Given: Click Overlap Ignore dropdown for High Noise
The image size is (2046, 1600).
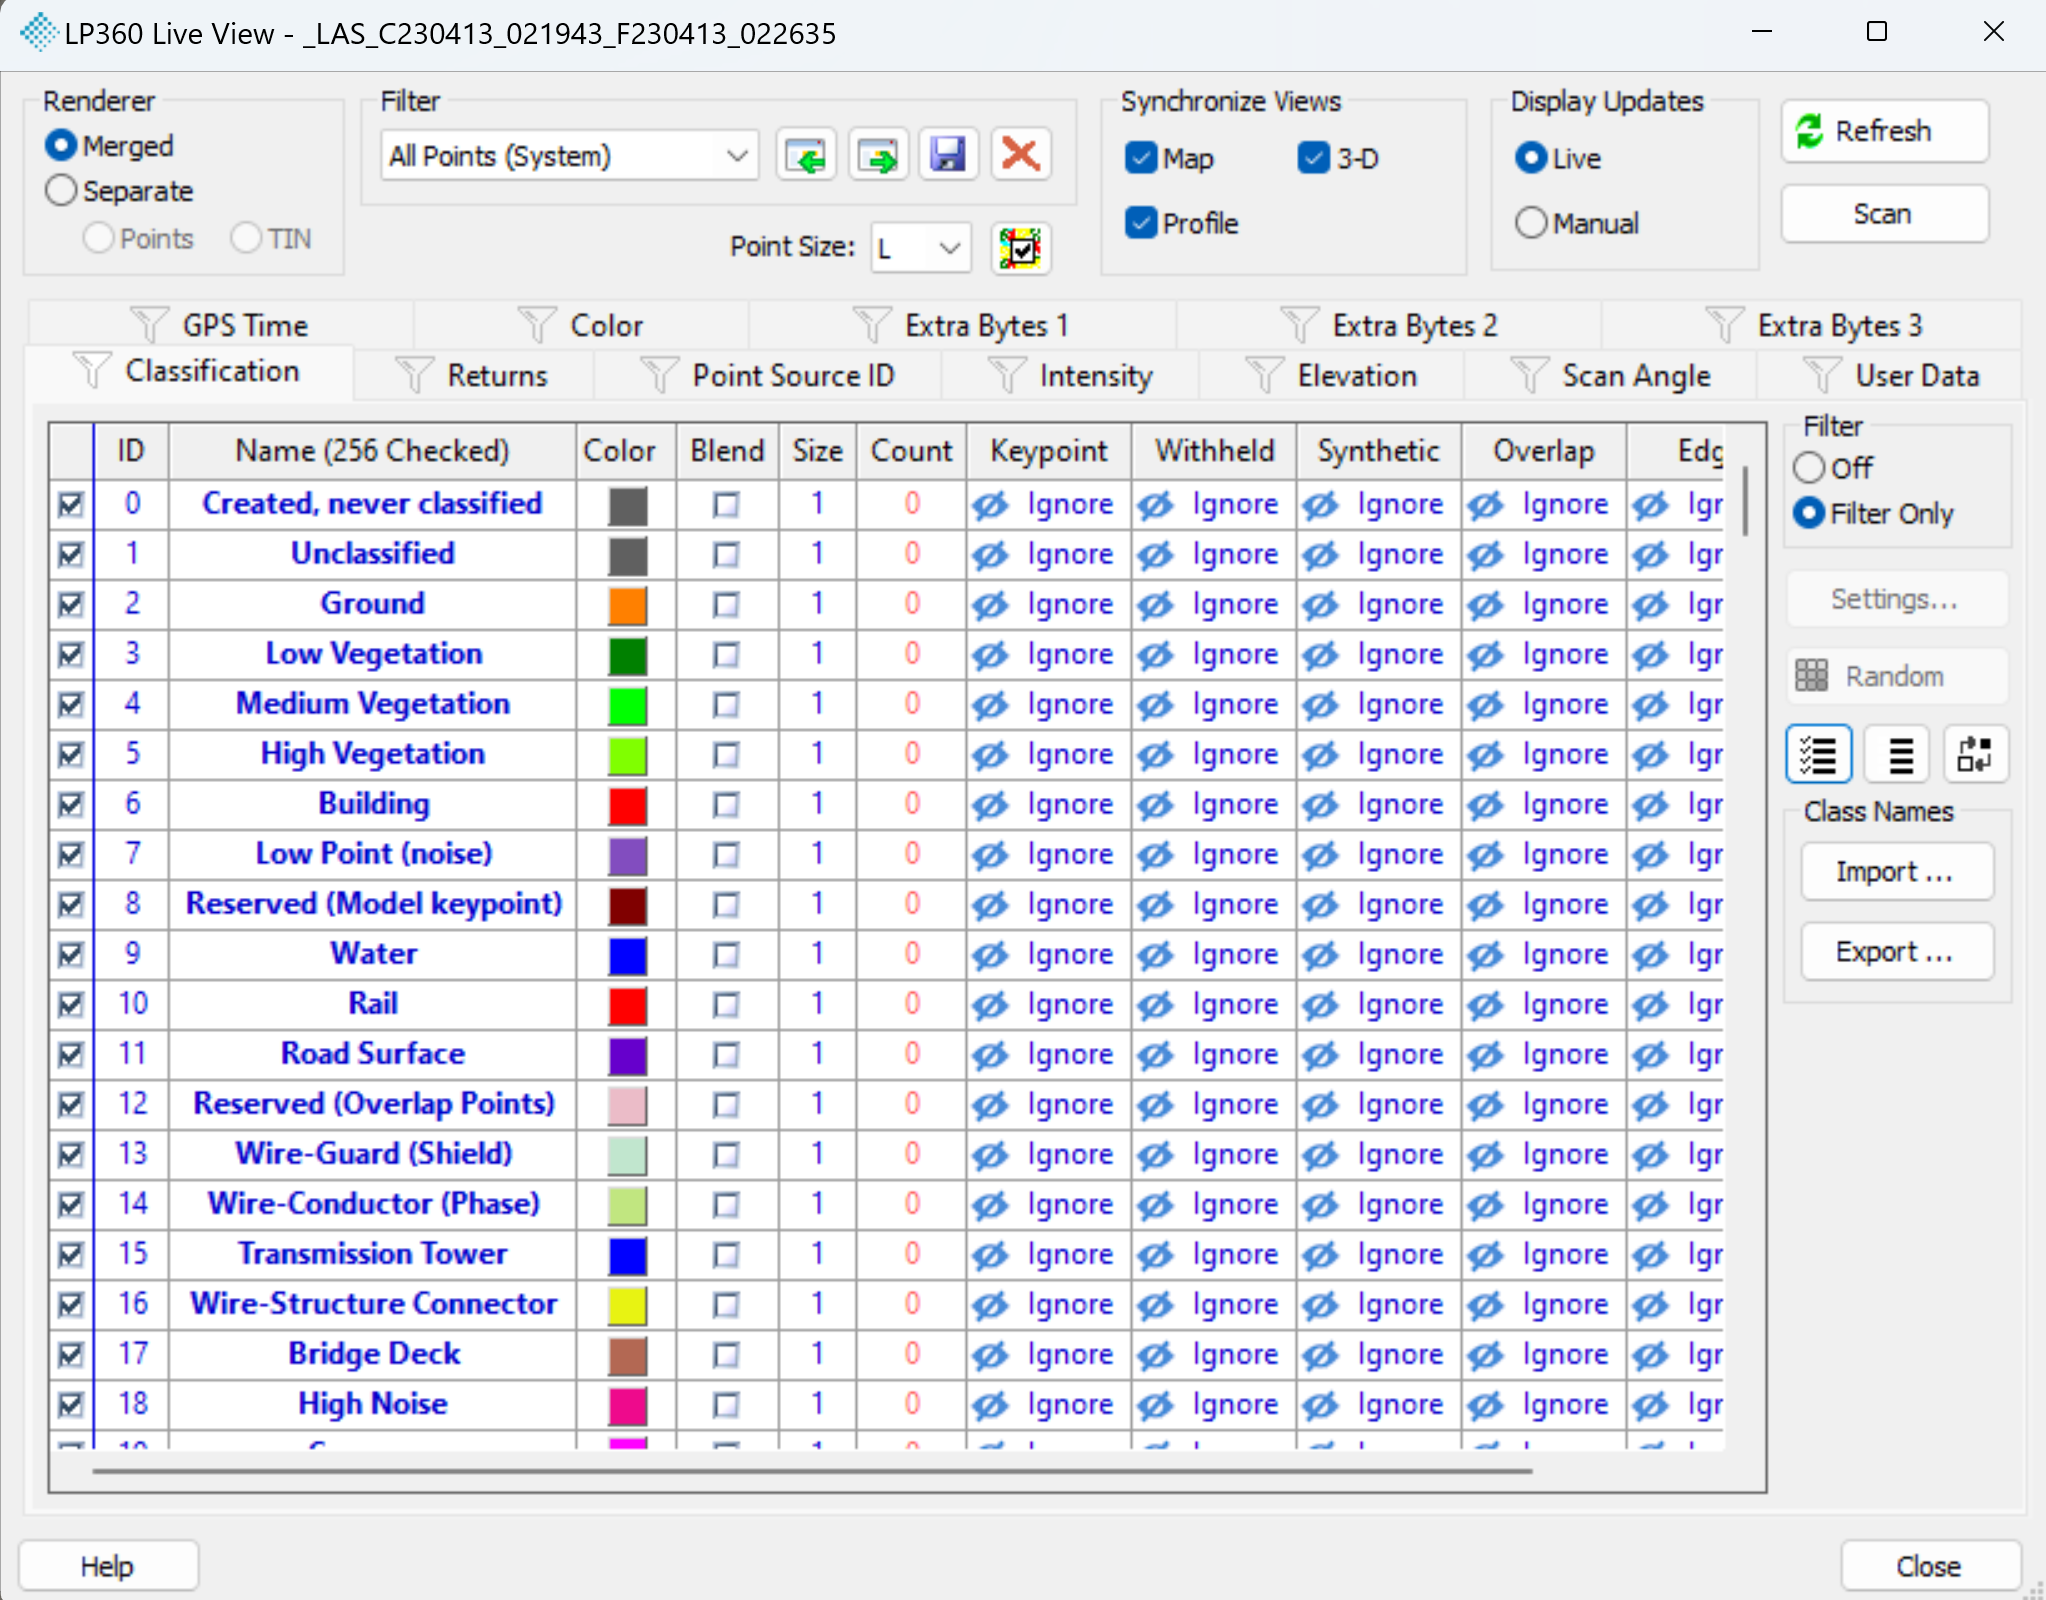Looking at the screenshot, I should click(x=1543, y=1404).
